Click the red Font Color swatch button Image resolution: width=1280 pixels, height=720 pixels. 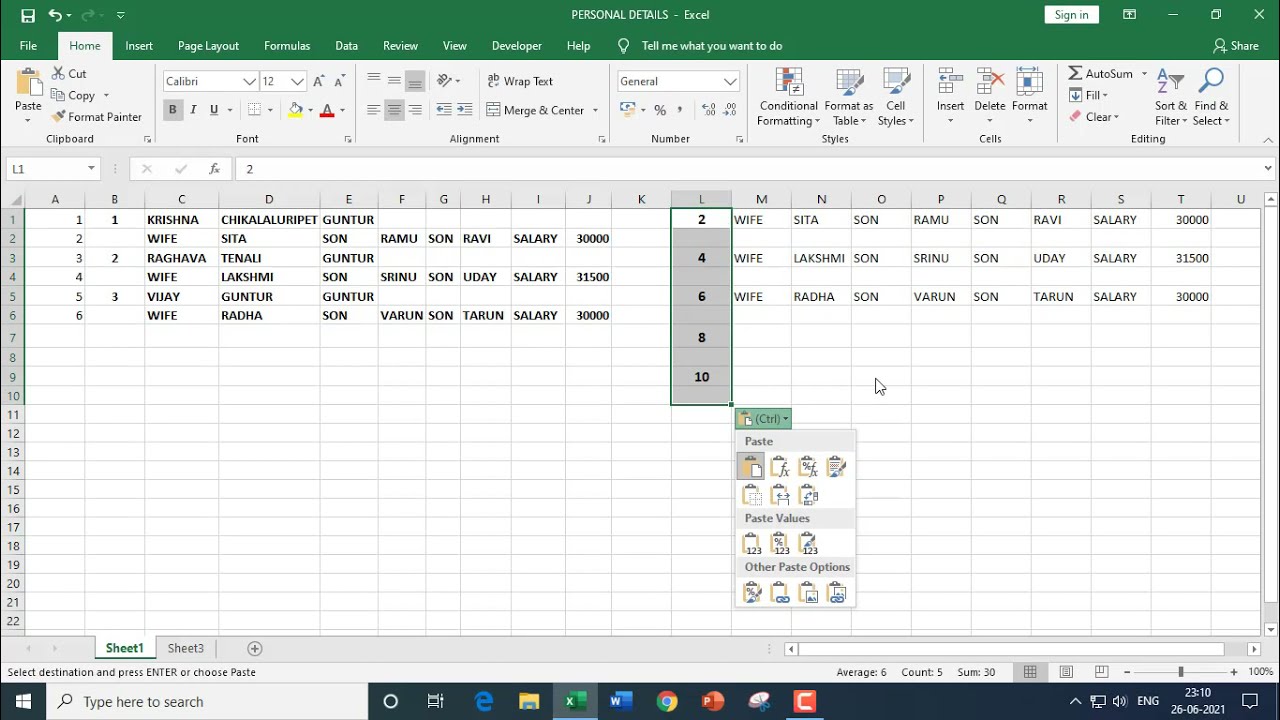(327, 110)
